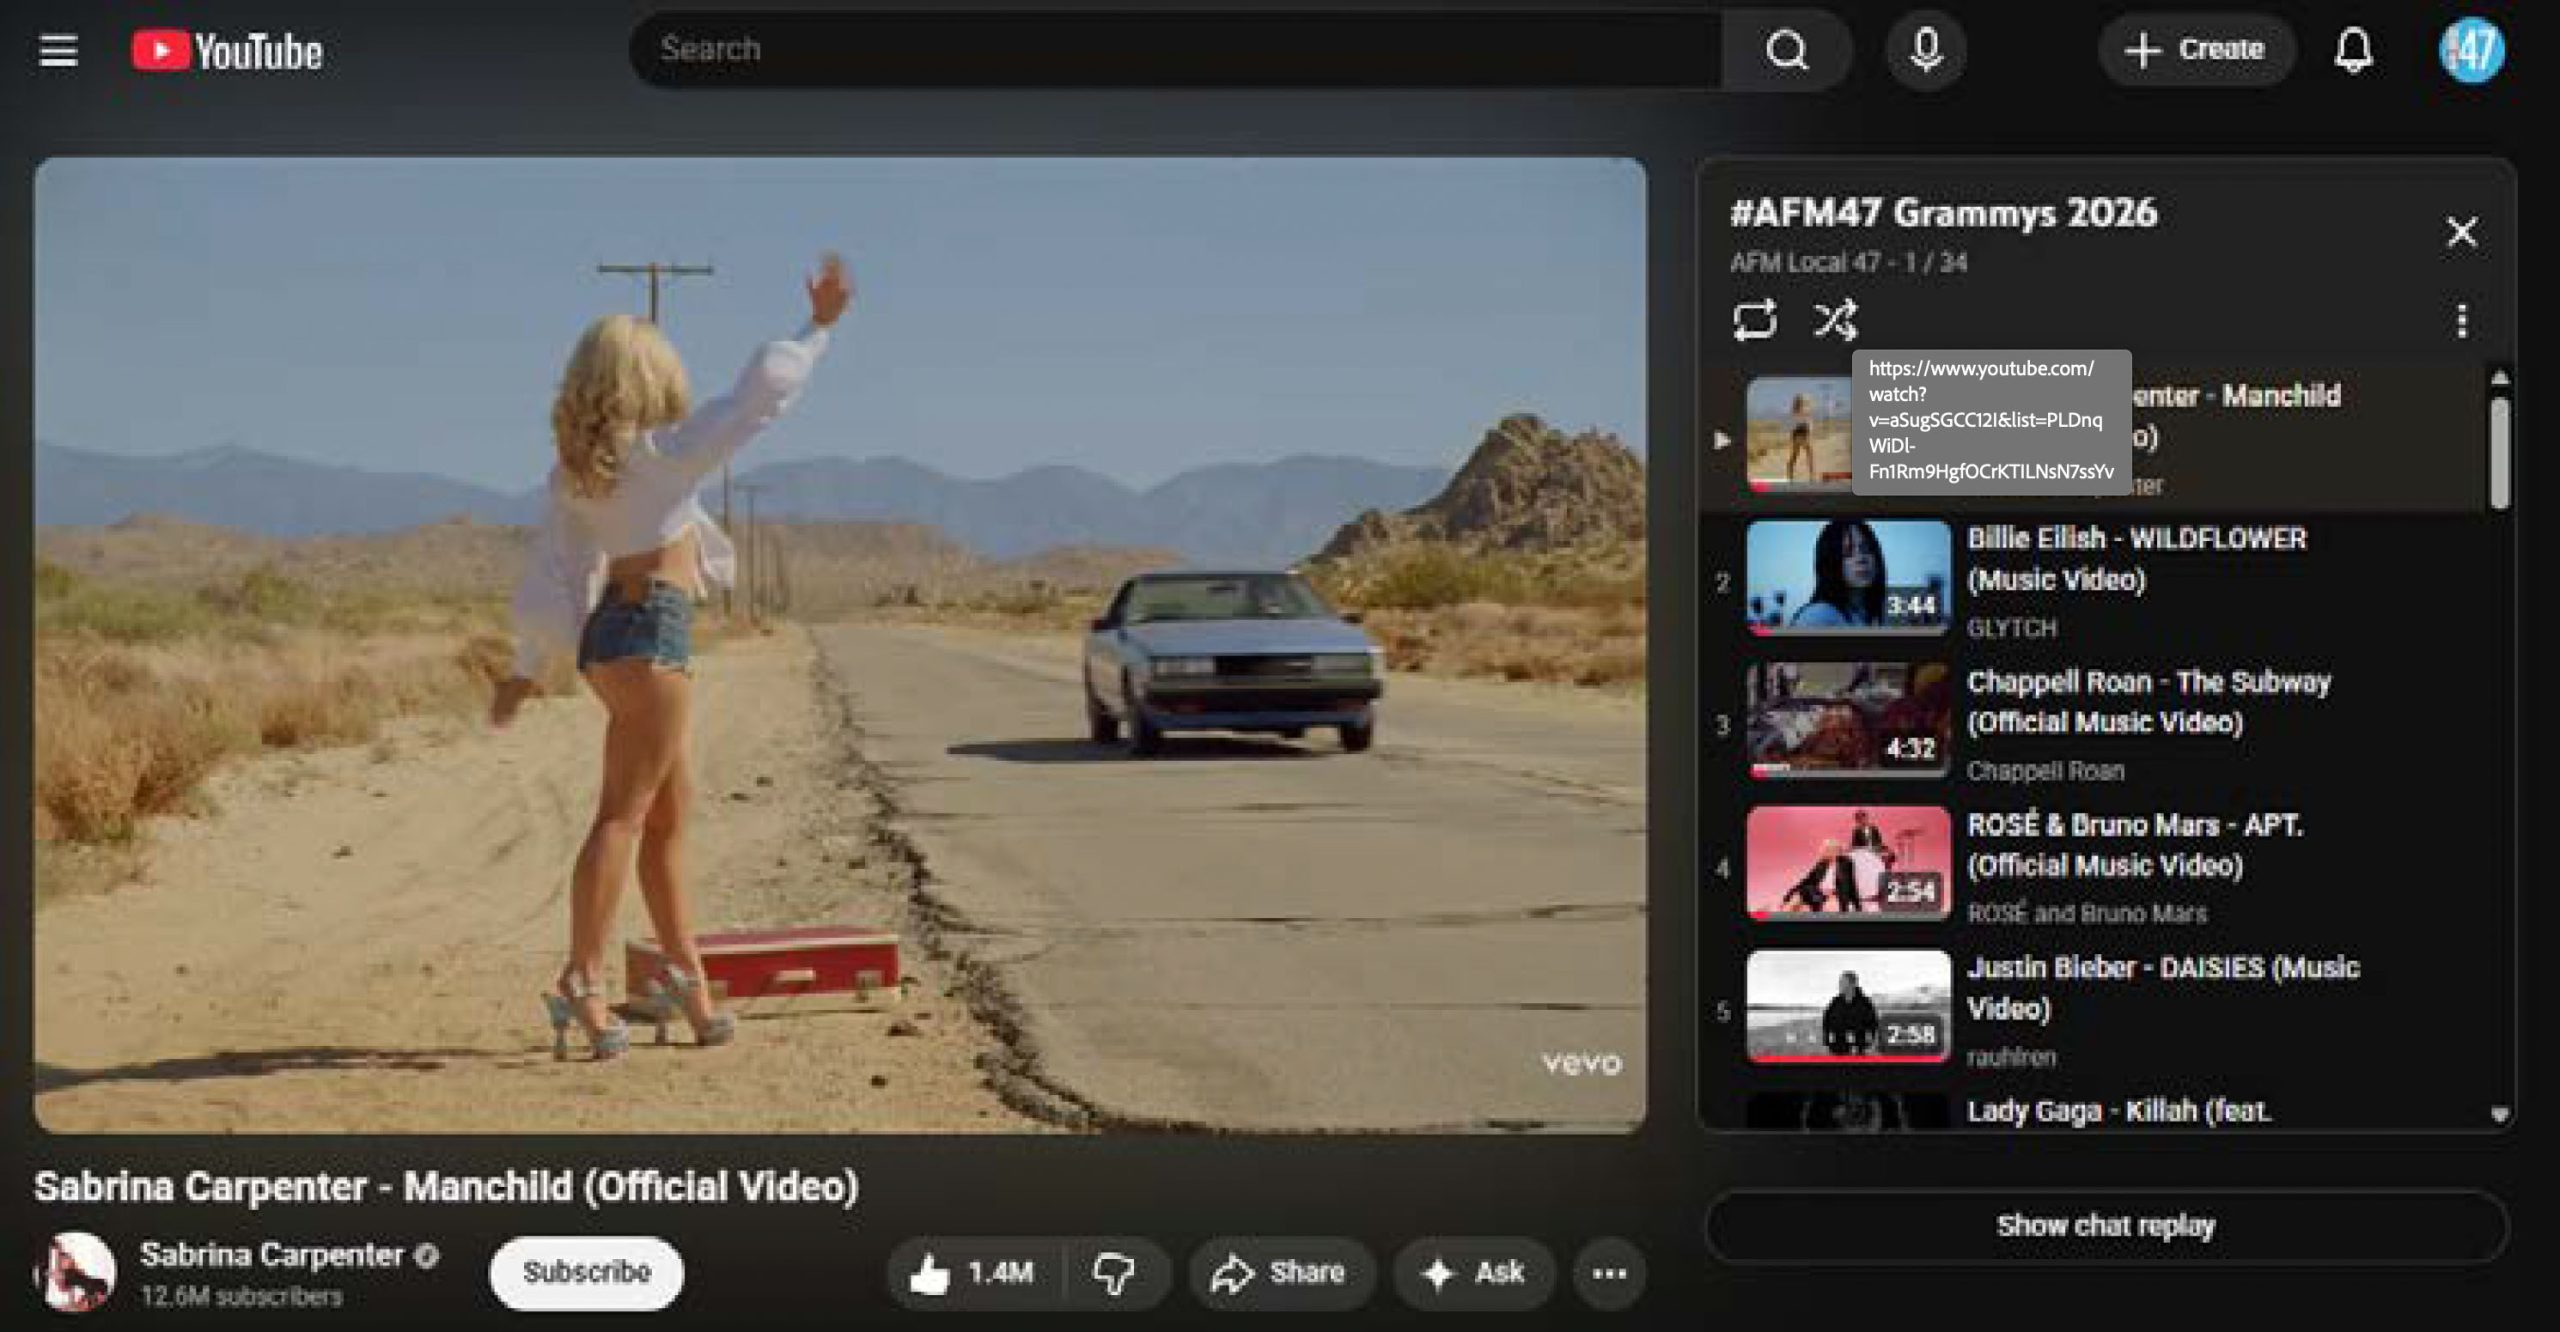This screenshot has width=2560, height=1332.
Task: Click the search magnifier button
Action: pyautogui.click(x=1786, y=50)
